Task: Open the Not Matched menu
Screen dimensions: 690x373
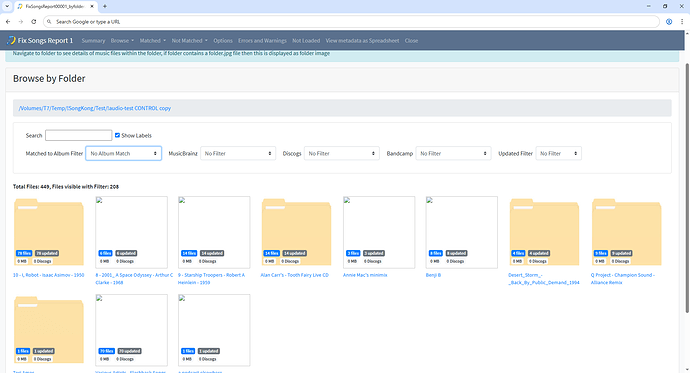Action: click(189, 40)
